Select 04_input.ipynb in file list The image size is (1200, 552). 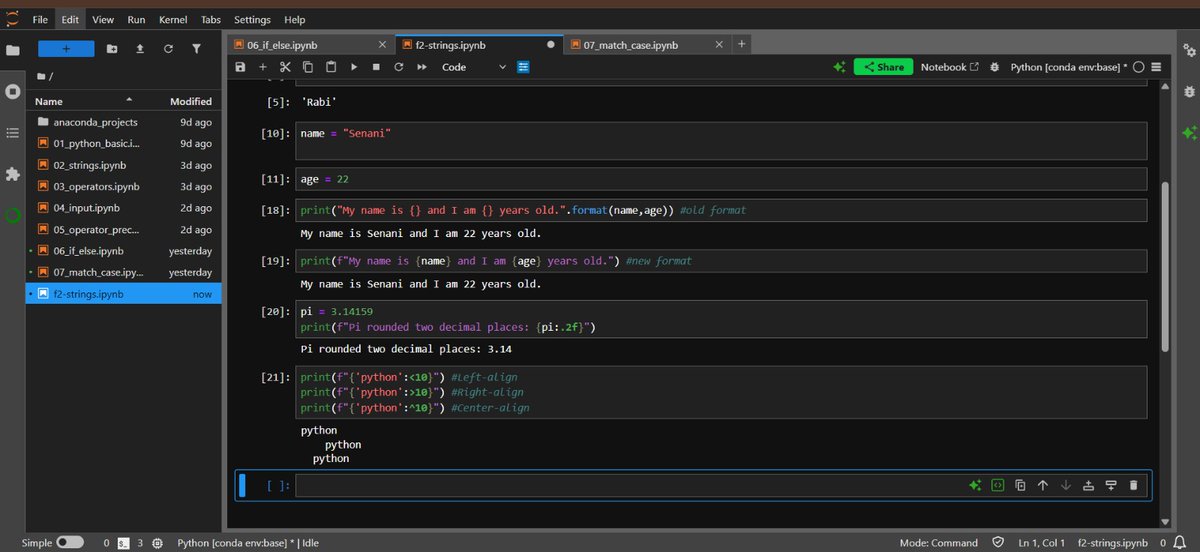click(124, 208)
